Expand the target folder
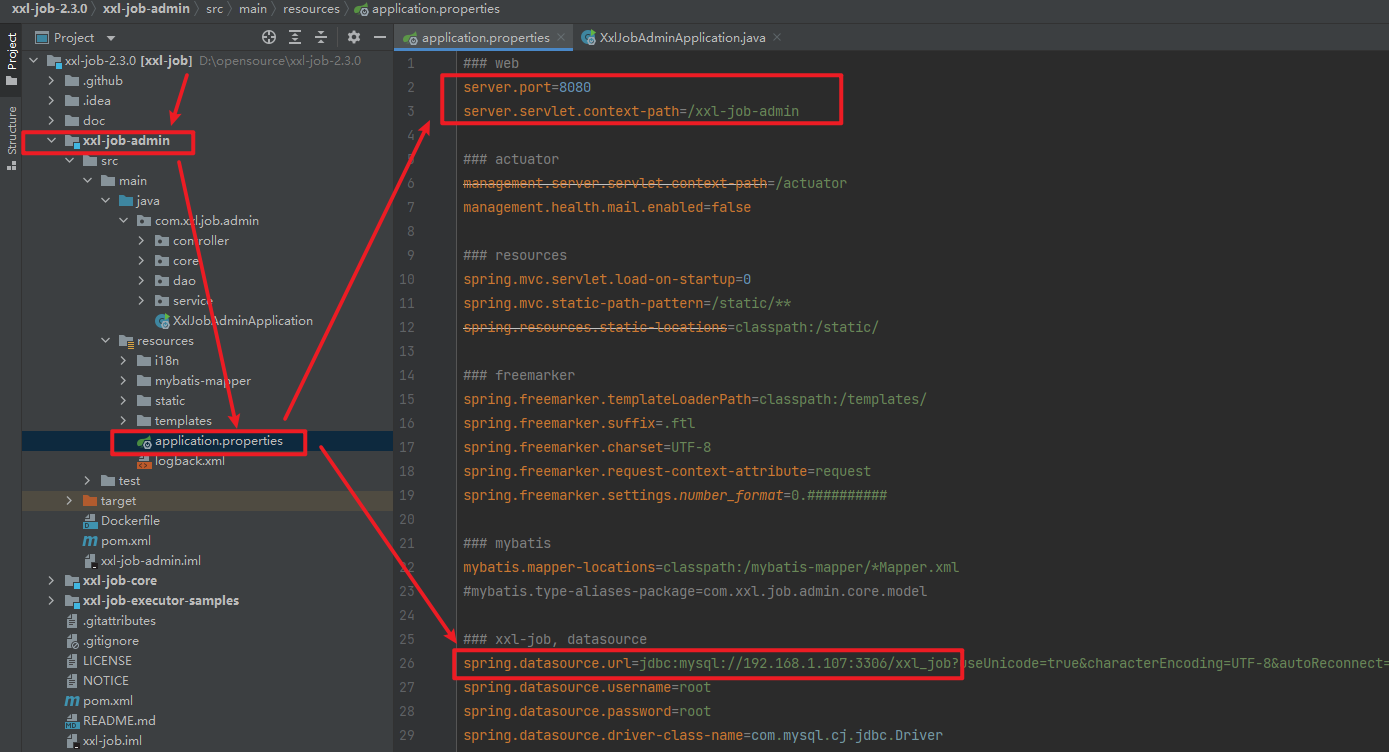Image resolution: width=1389 pixels, height=752 pixels. tap(69, 501)
